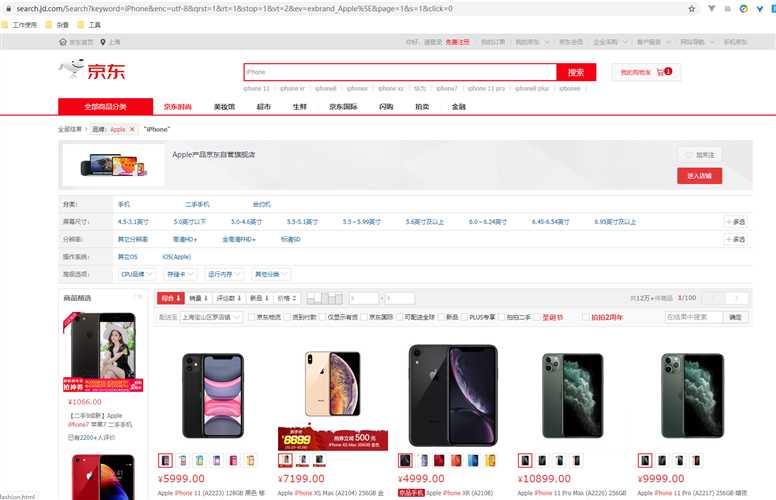This screenshot has height=500, width=776.
Task: Open the 企业采购 dropdown in top bar
Action: coord(610,42)
